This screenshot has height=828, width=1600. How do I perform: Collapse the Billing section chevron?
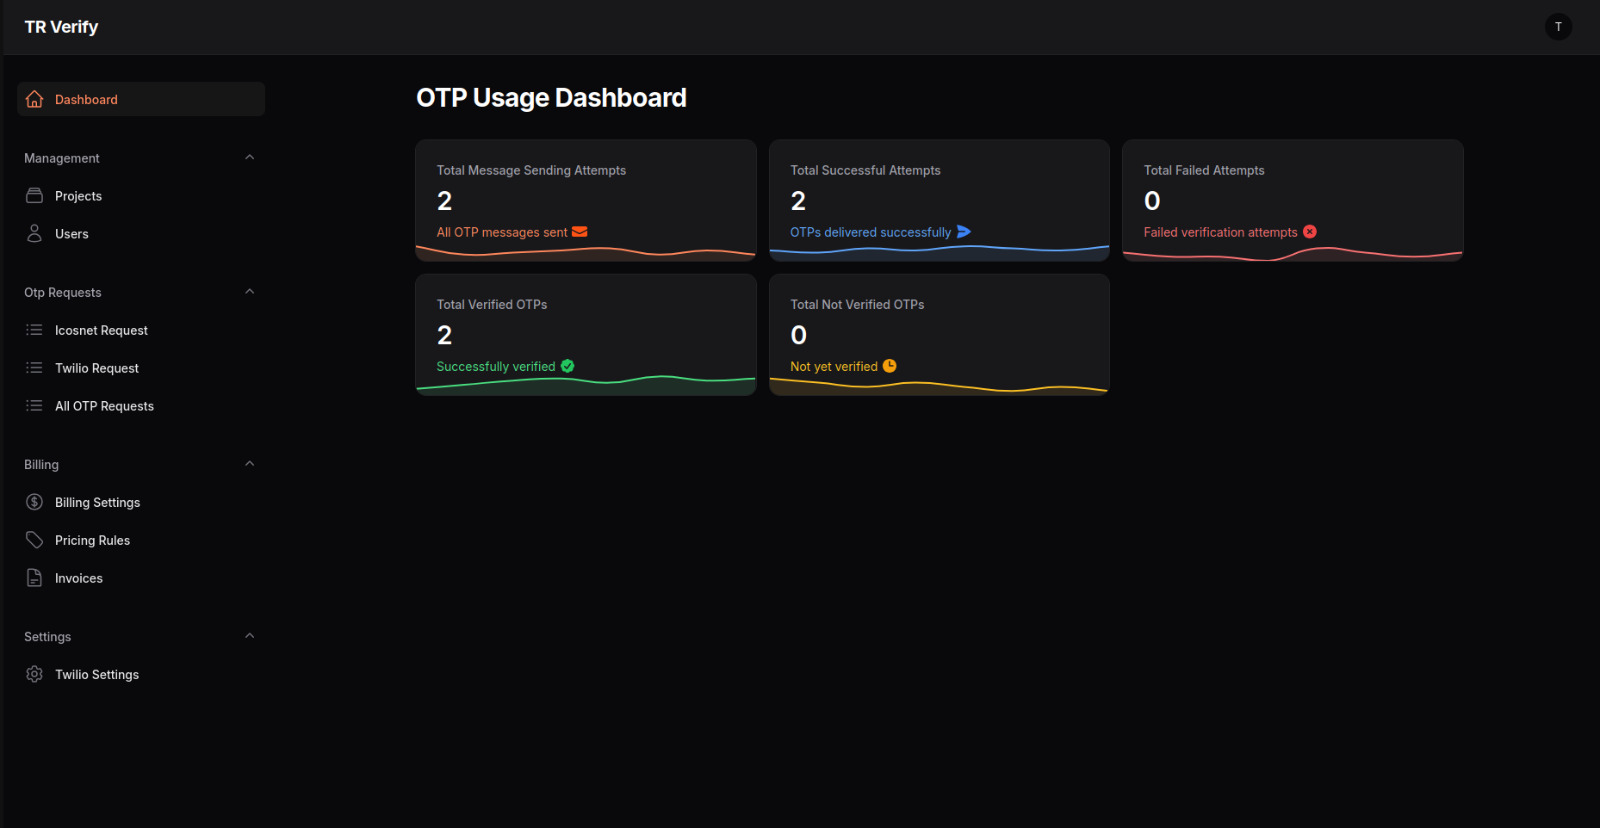coord(250,464)
